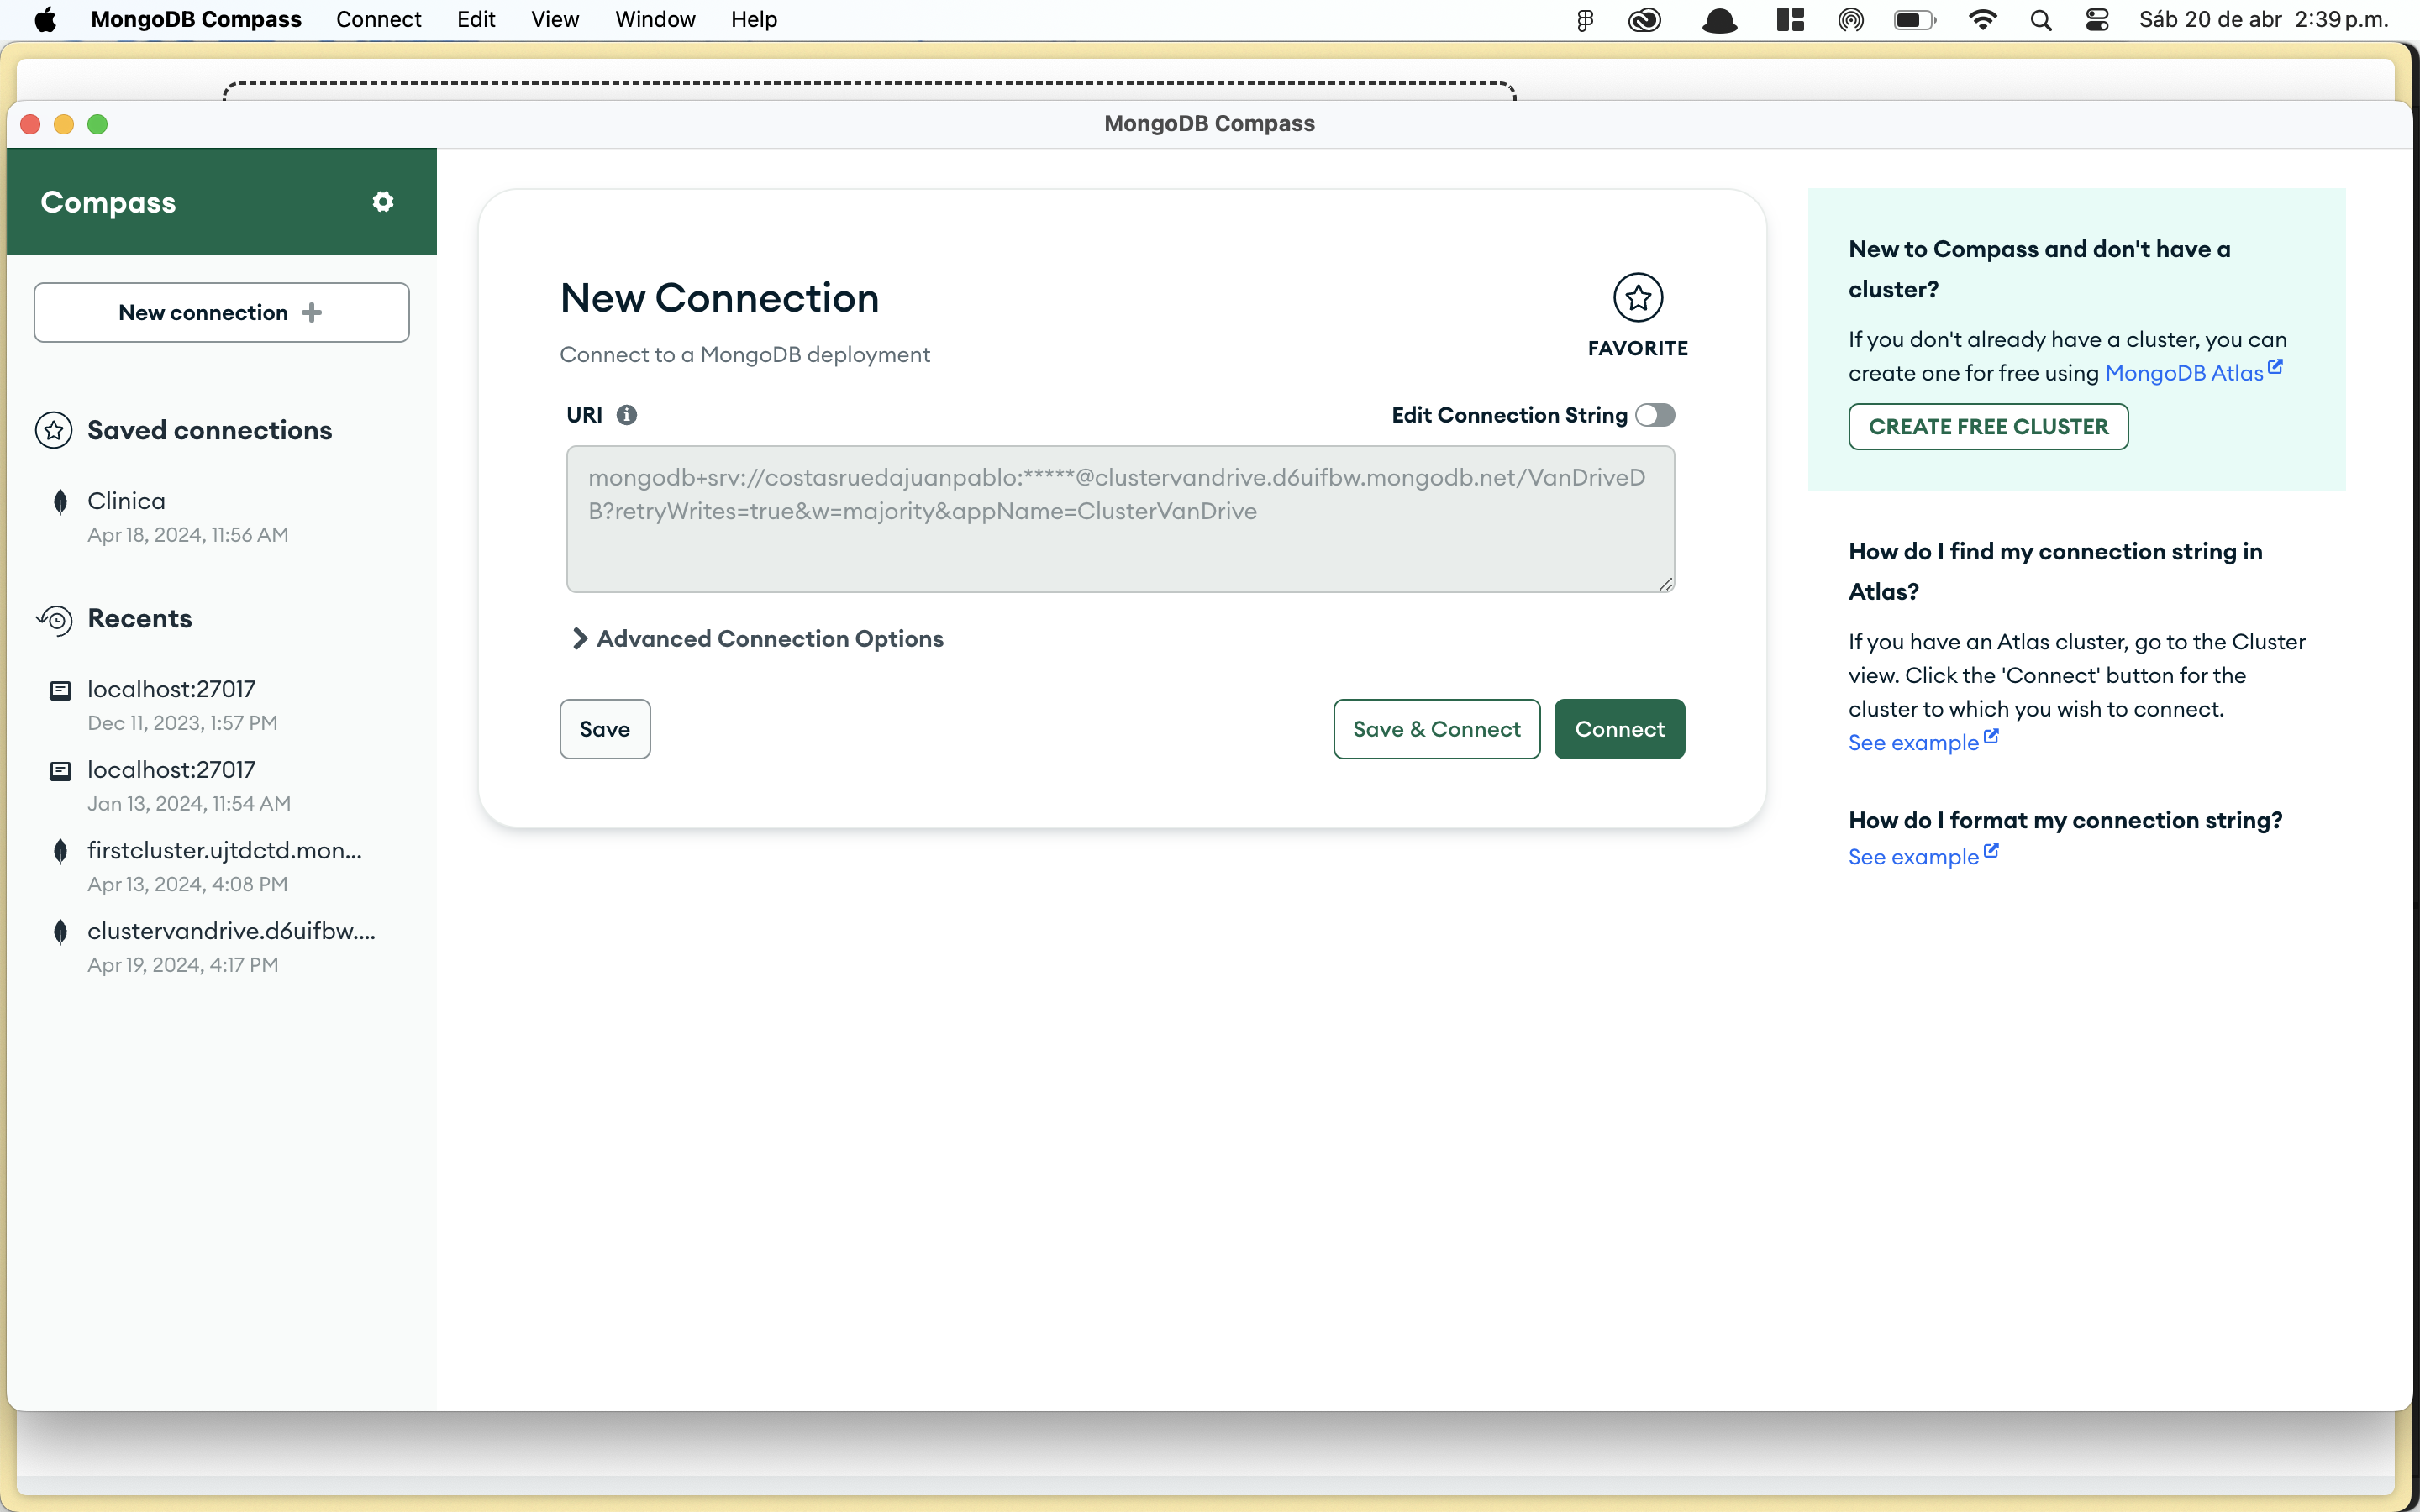The width and height of the screenshot is (2420, 1512).
Task: Select the firstcluster.ujtdctd recent connection
Action: pyautogui.click(x=224, y=850)
